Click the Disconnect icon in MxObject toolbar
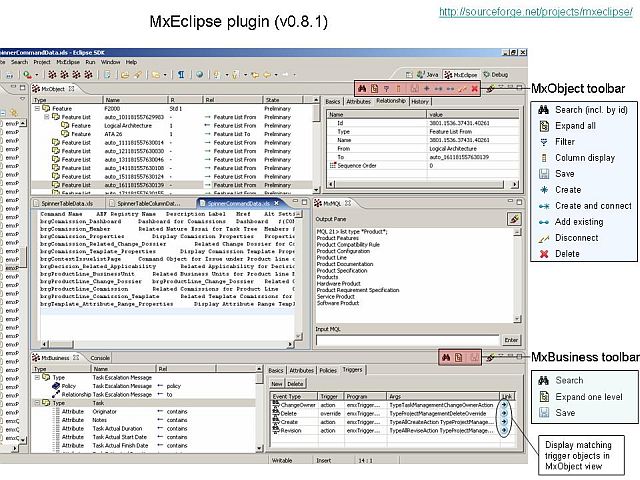The width and height of the screenshot is (640, 480). (462, 89)
